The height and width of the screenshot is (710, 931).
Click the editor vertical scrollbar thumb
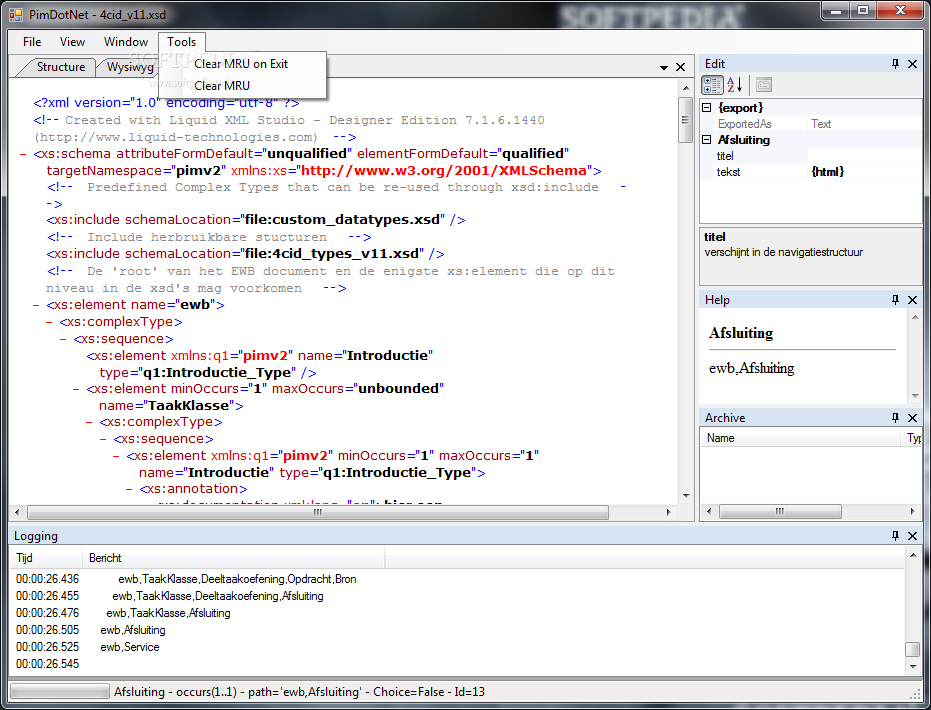(x=685, y=120)
